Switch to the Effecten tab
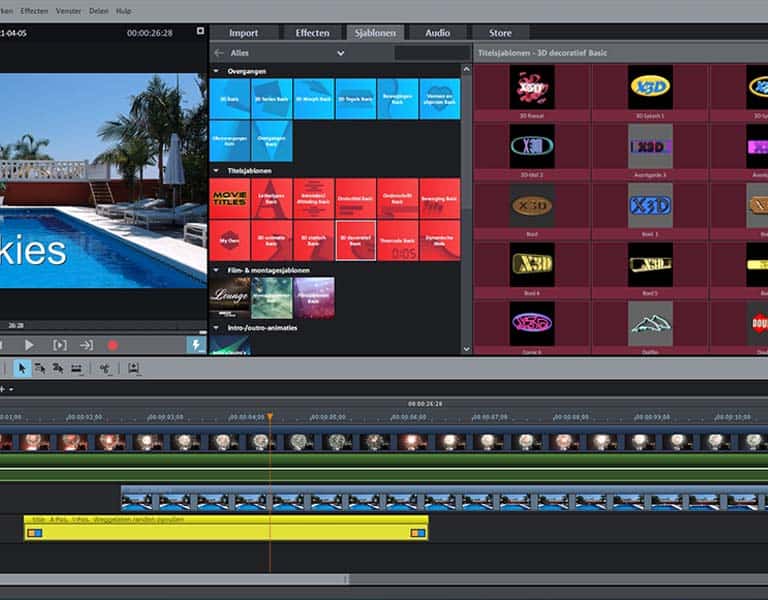The width and height of the screenshot is (768, 600). click(x=312, y=33)
